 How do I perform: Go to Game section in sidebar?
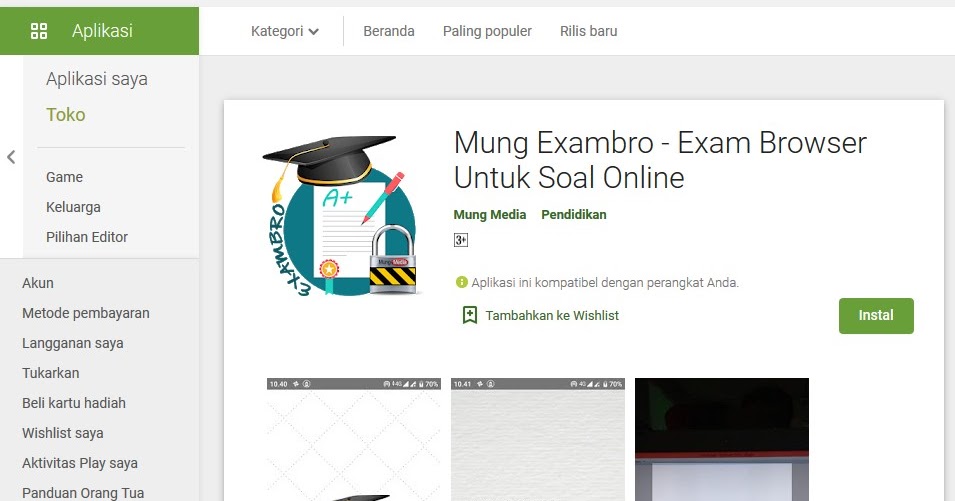[x=65, y=177]
